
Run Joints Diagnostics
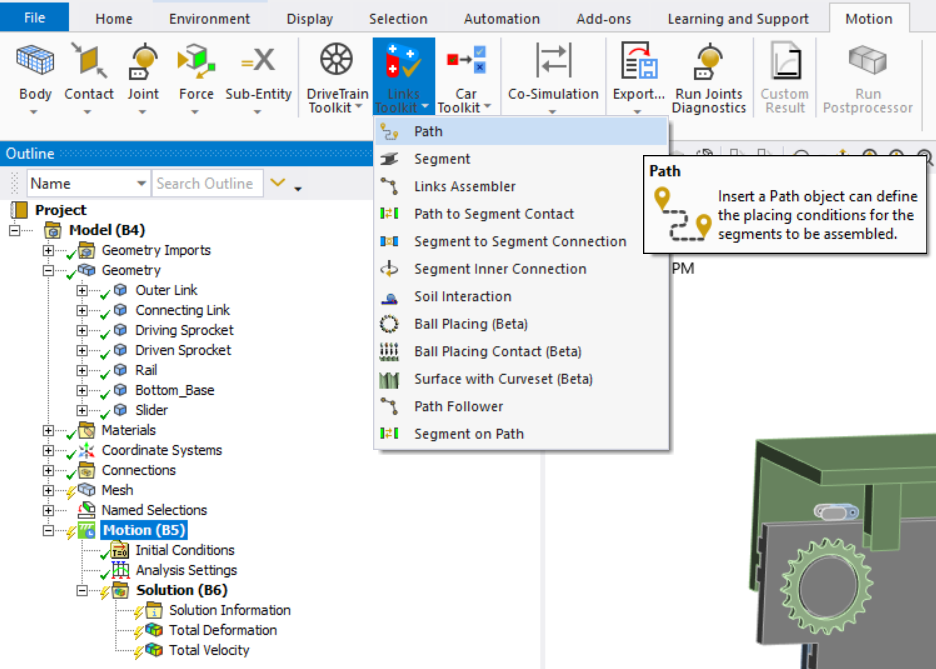(709, 70)
